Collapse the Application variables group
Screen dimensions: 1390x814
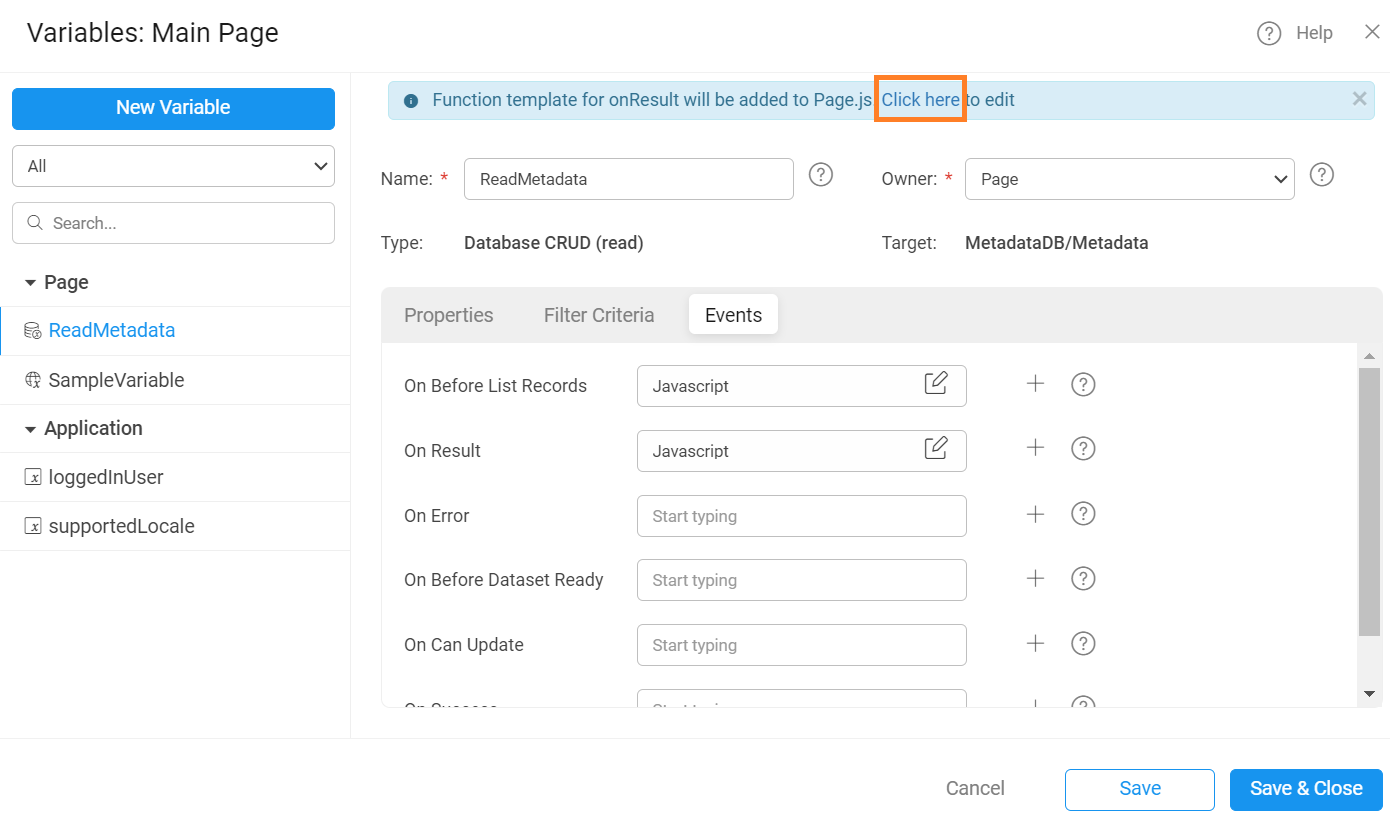pos(31,429)
